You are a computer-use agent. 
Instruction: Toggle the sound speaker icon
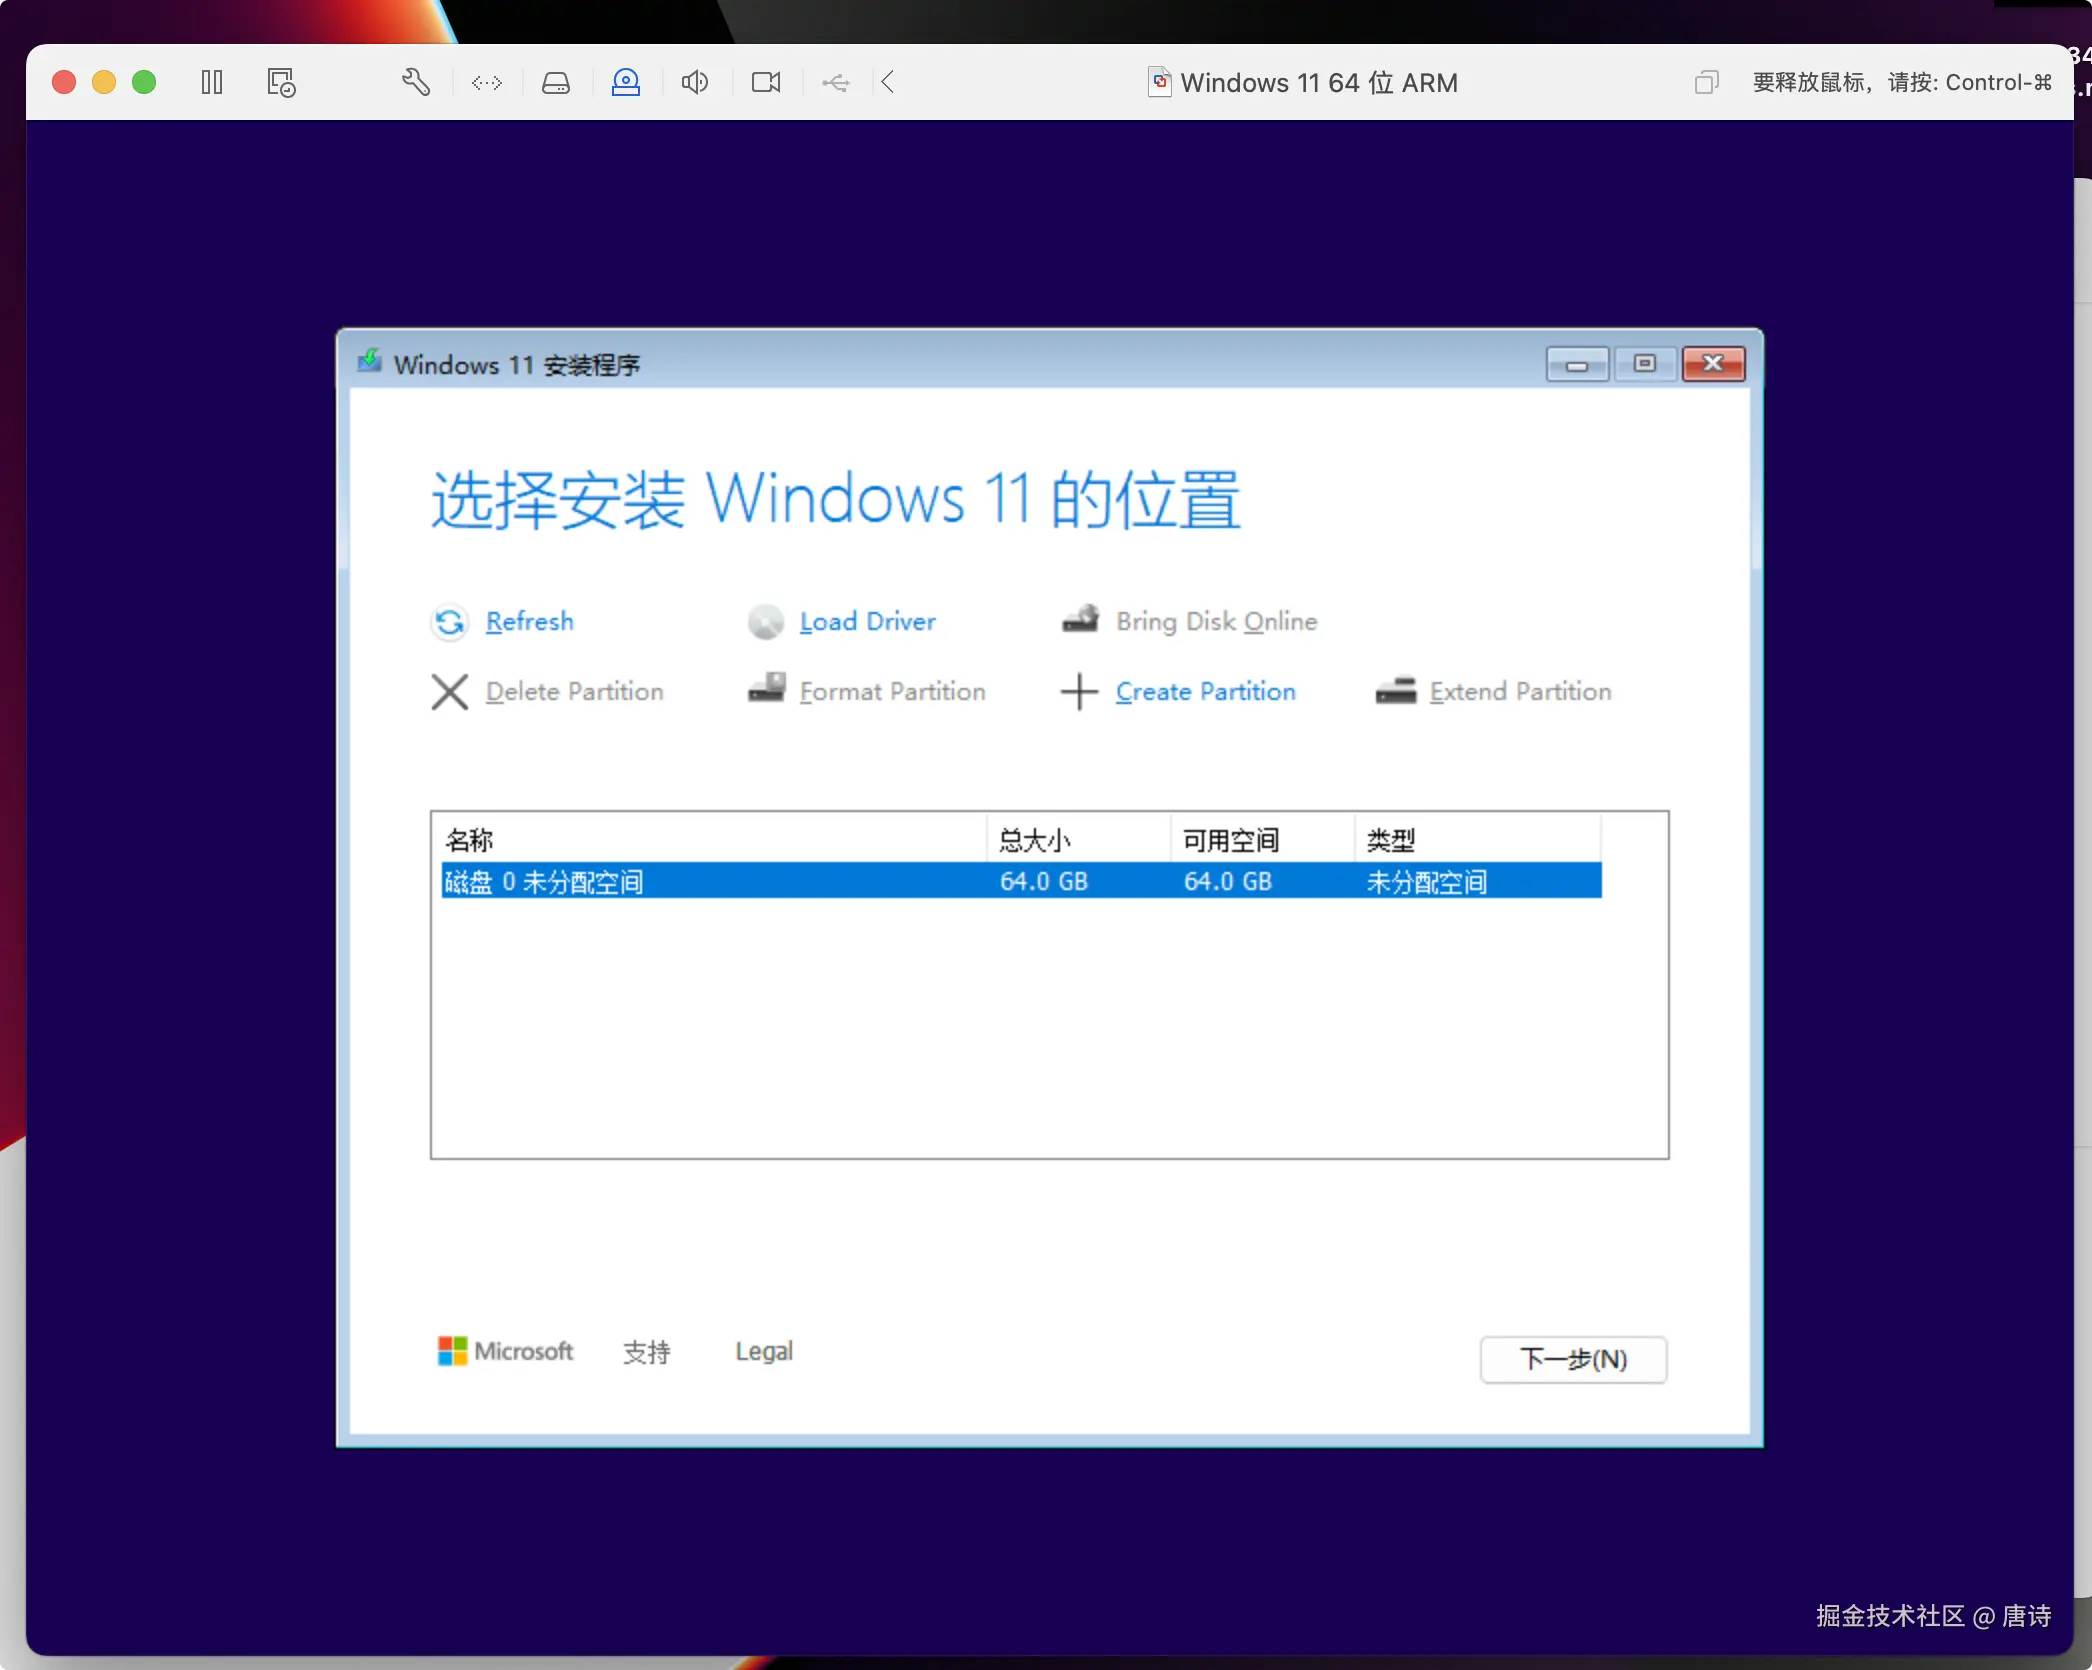695,82
